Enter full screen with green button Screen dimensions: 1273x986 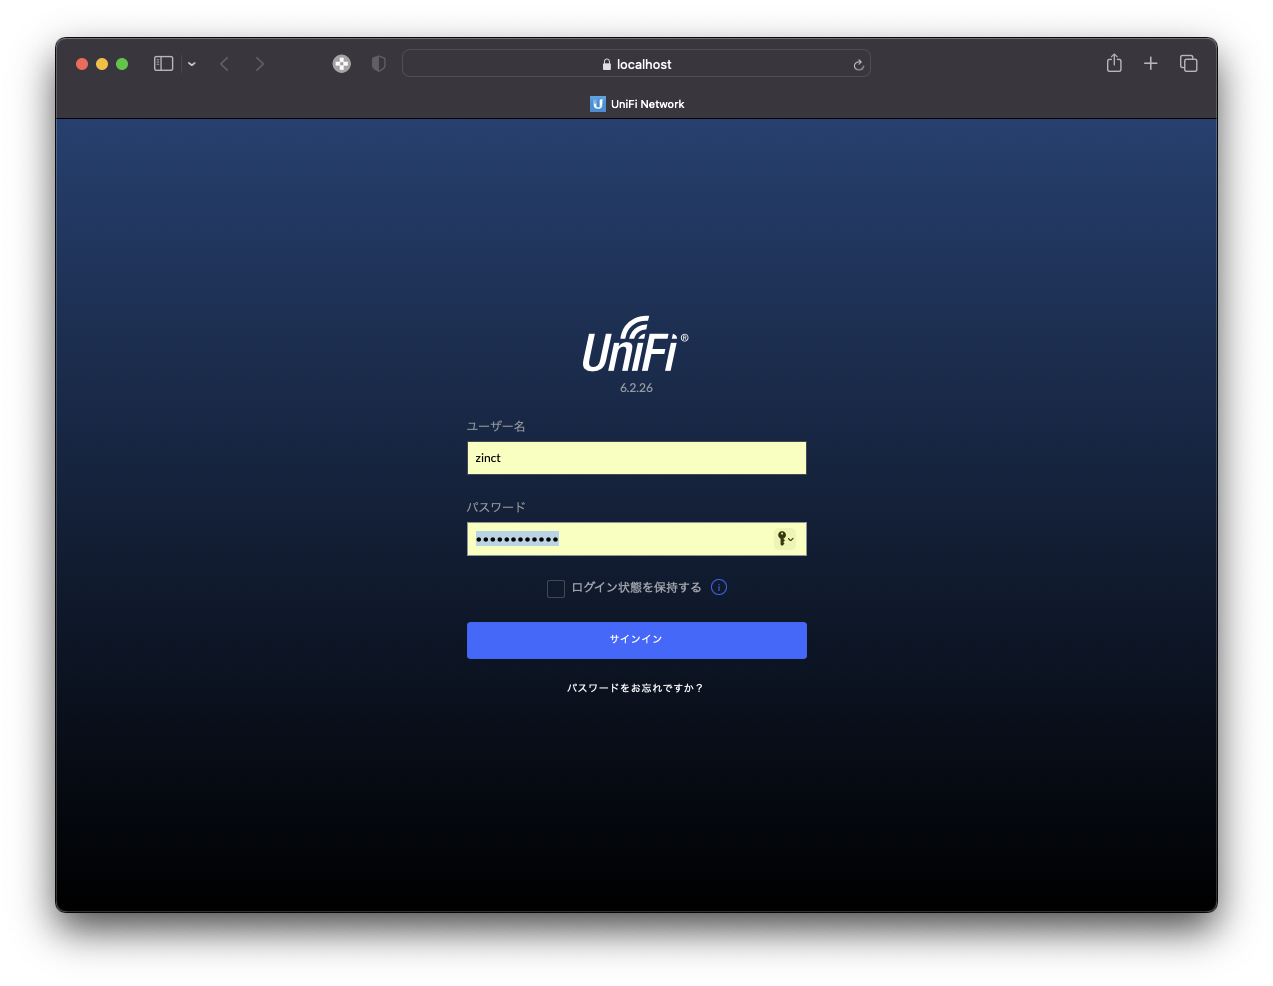tap(122, 64)
